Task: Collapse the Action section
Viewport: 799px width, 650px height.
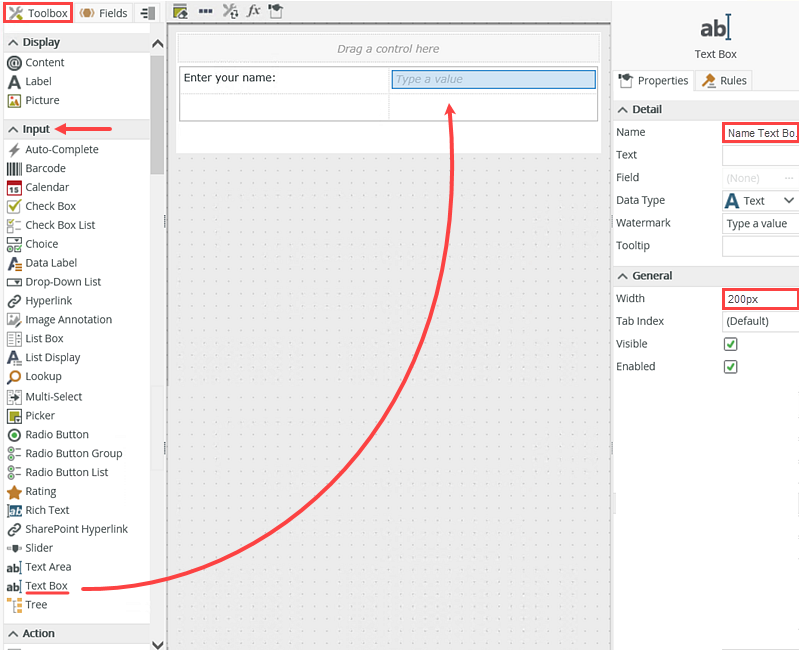Action: pyautogui.click(x=13, y=634)
